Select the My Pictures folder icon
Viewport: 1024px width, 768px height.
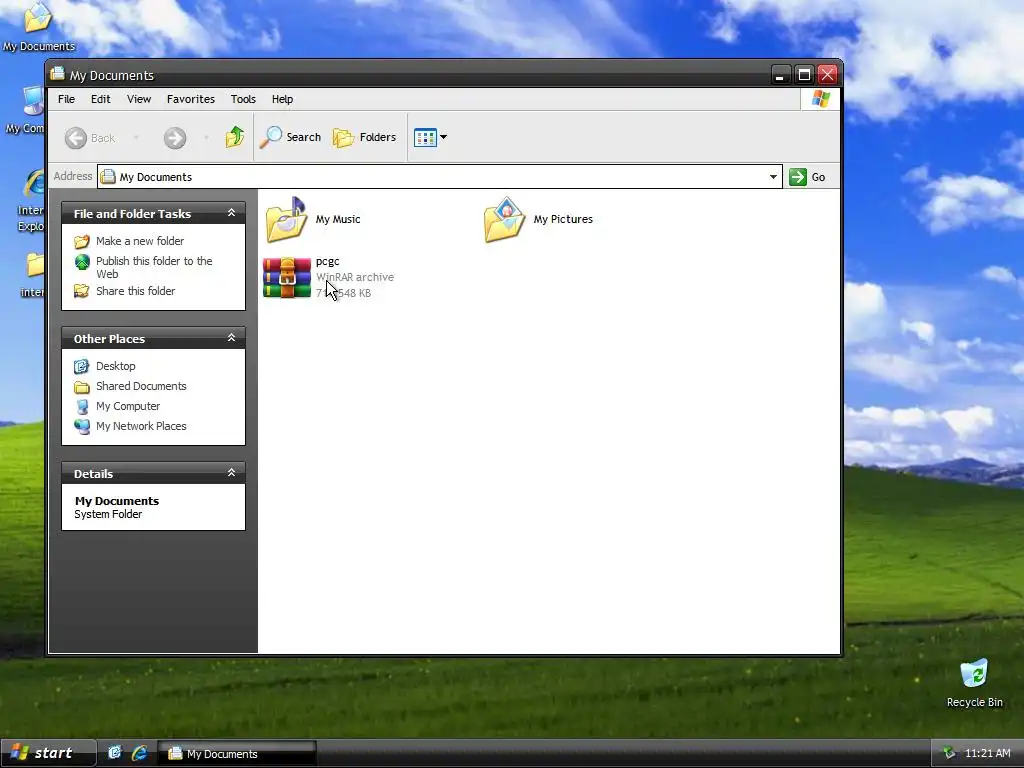(x=504, y=219)
